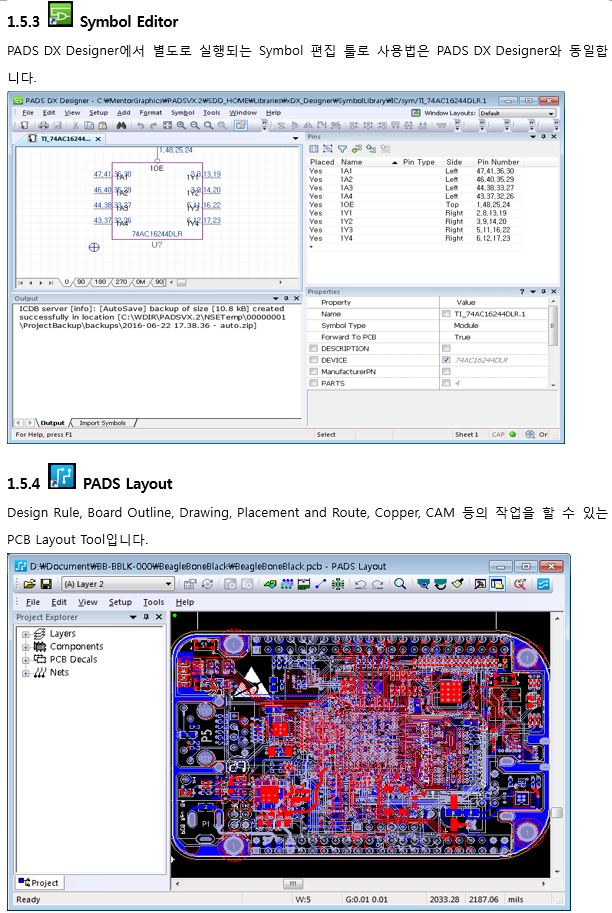Click the binoculars Find icon in DX Designer

tap(121, 125)
